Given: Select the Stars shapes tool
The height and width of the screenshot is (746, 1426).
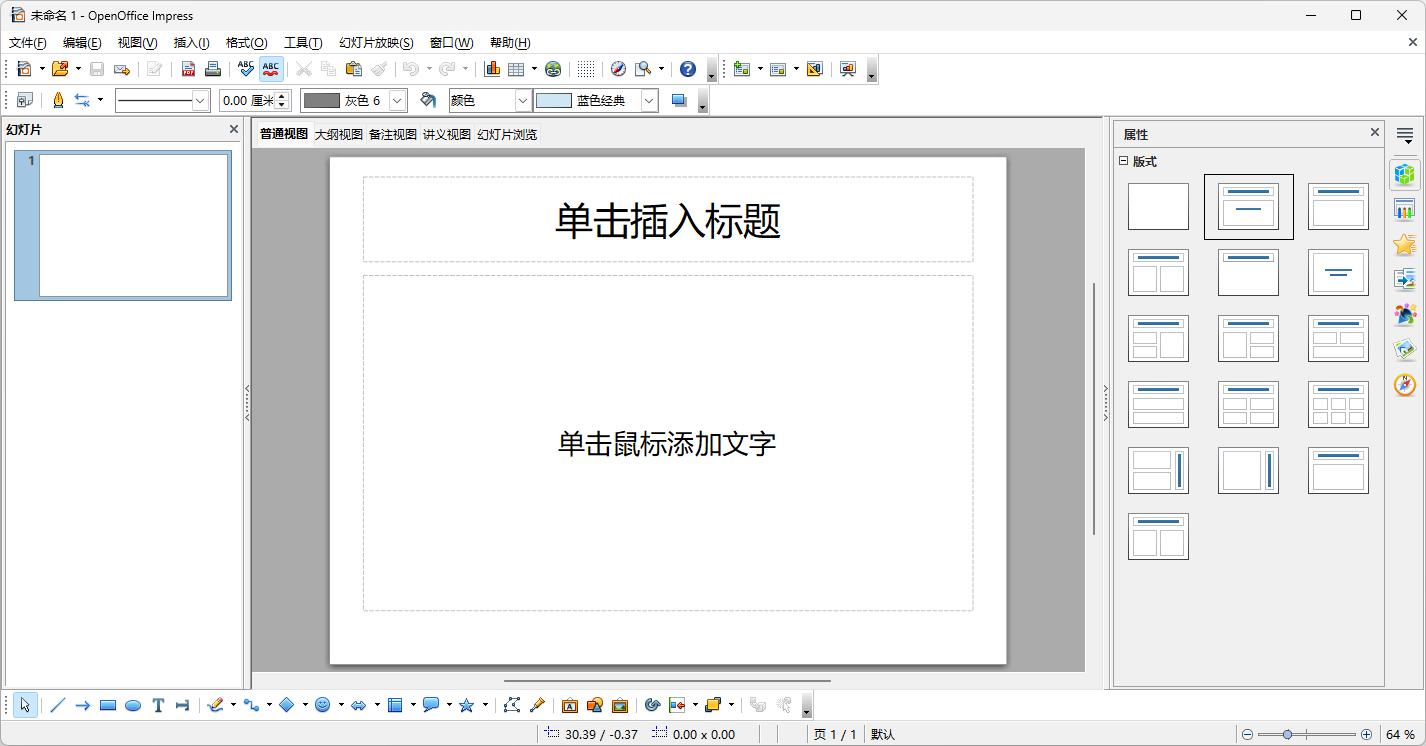Looking at the screenshot, I should 467,705.
